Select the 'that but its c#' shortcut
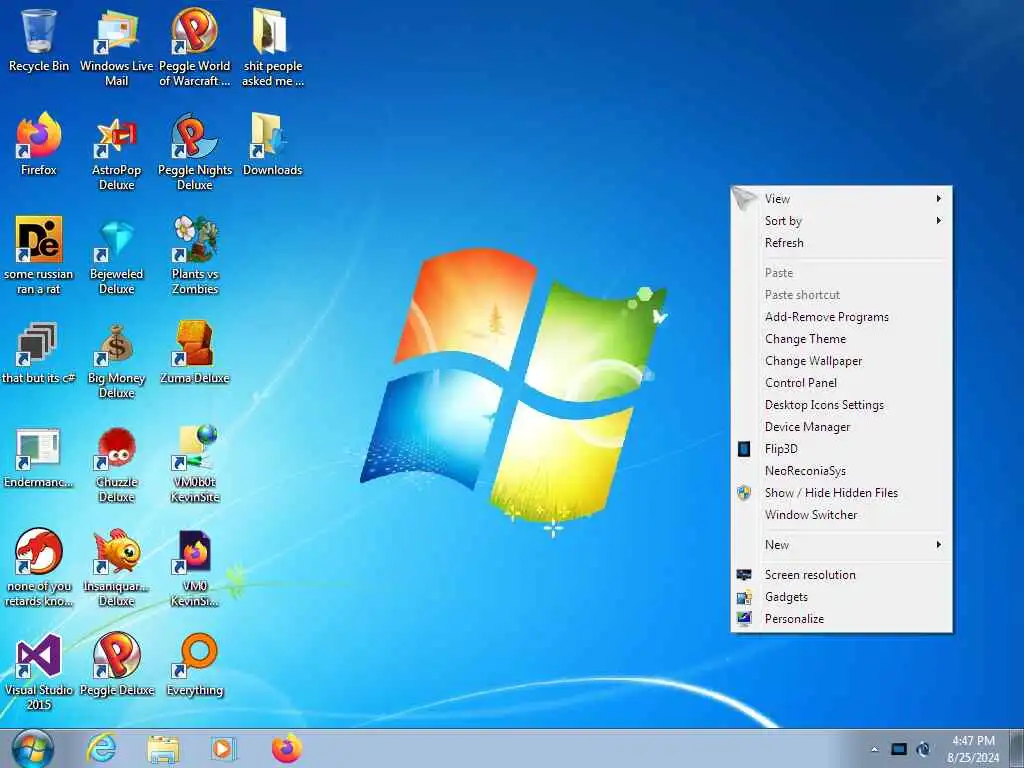Image resolution: width=1024 pixels, height=768 pixels. point(39,353)
